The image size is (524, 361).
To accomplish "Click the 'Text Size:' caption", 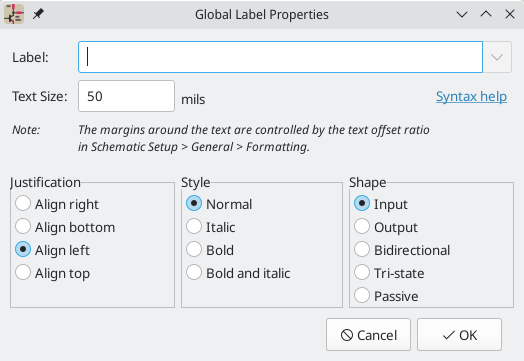I will [x=40, y=97].
